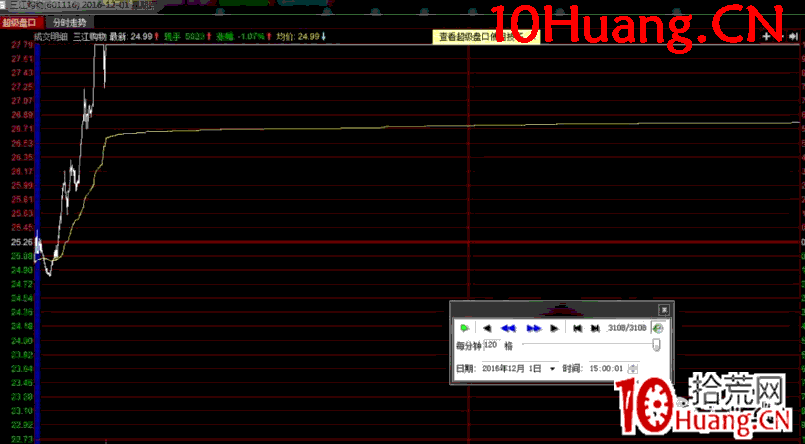Screen dimensions: 805x444
Task: Switch to the 超级盘口 tab
Action: (19, 23)
